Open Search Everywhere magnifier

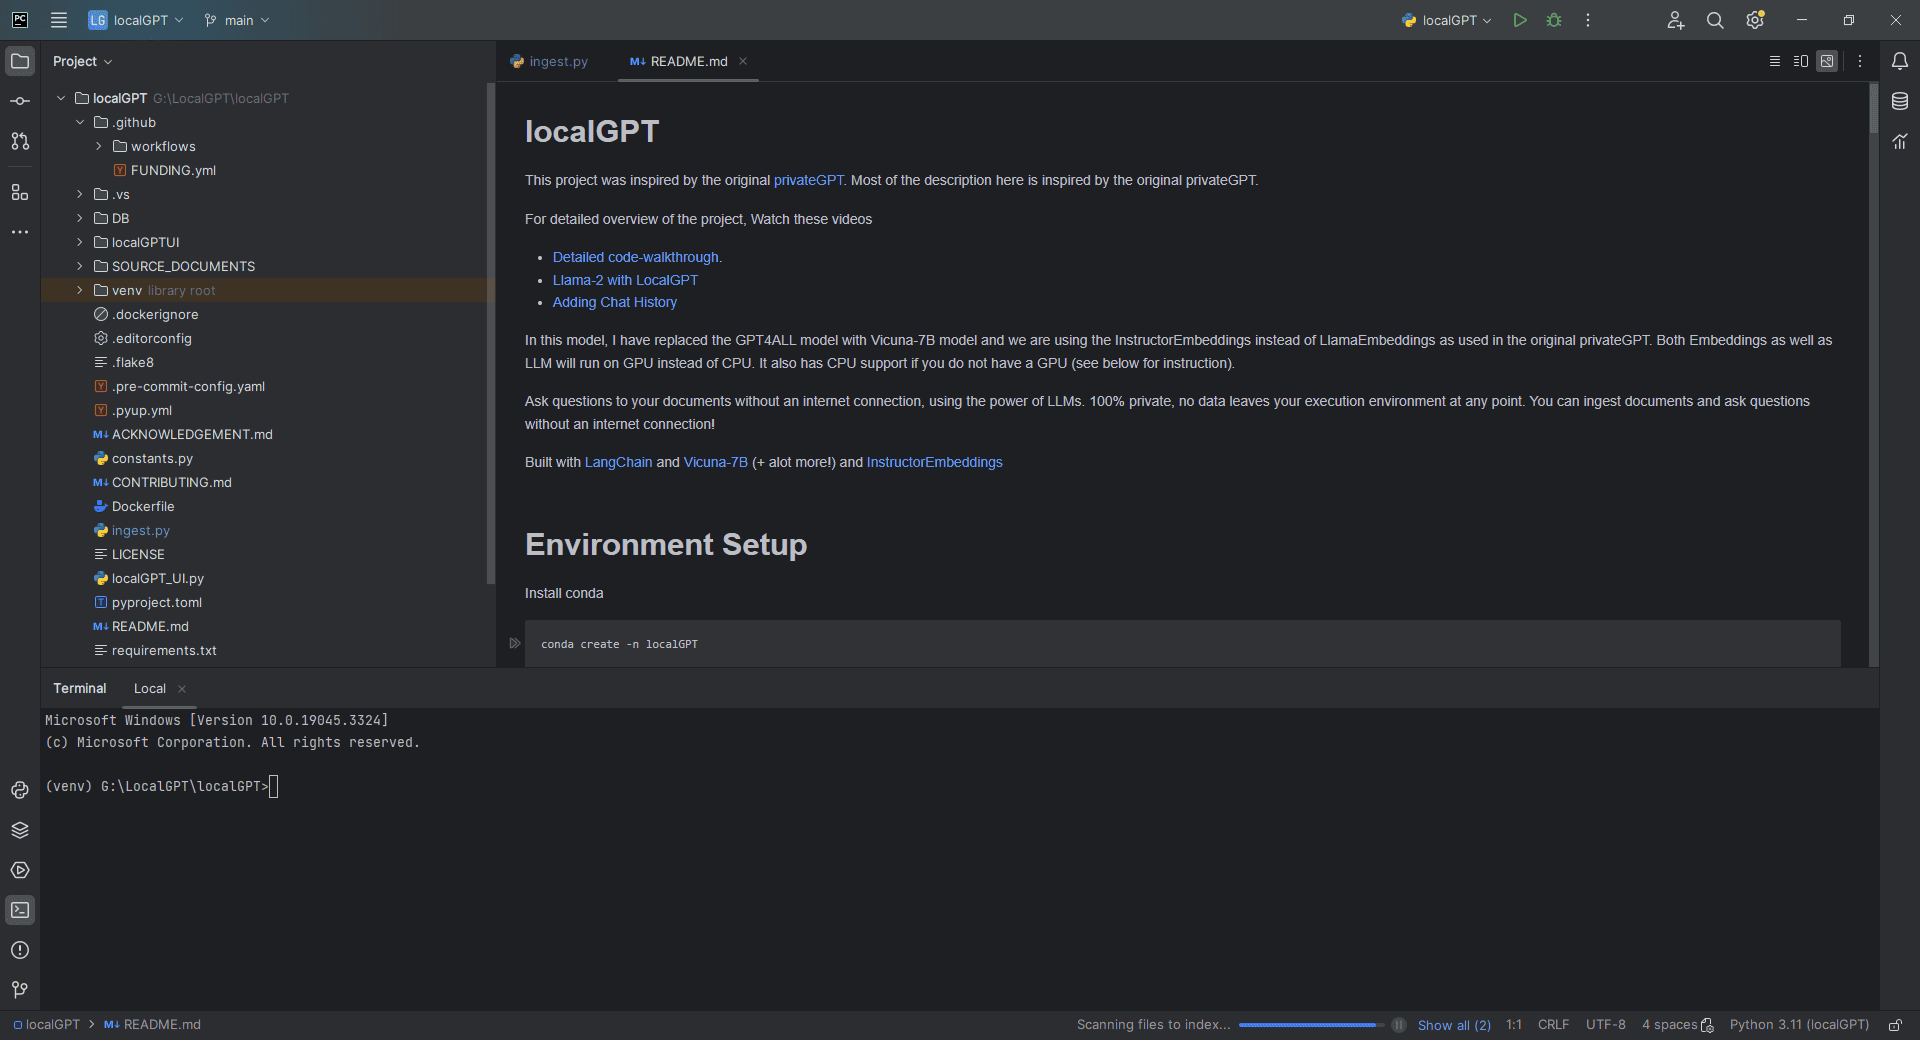pyautogui.click(x=1715, y=20)
